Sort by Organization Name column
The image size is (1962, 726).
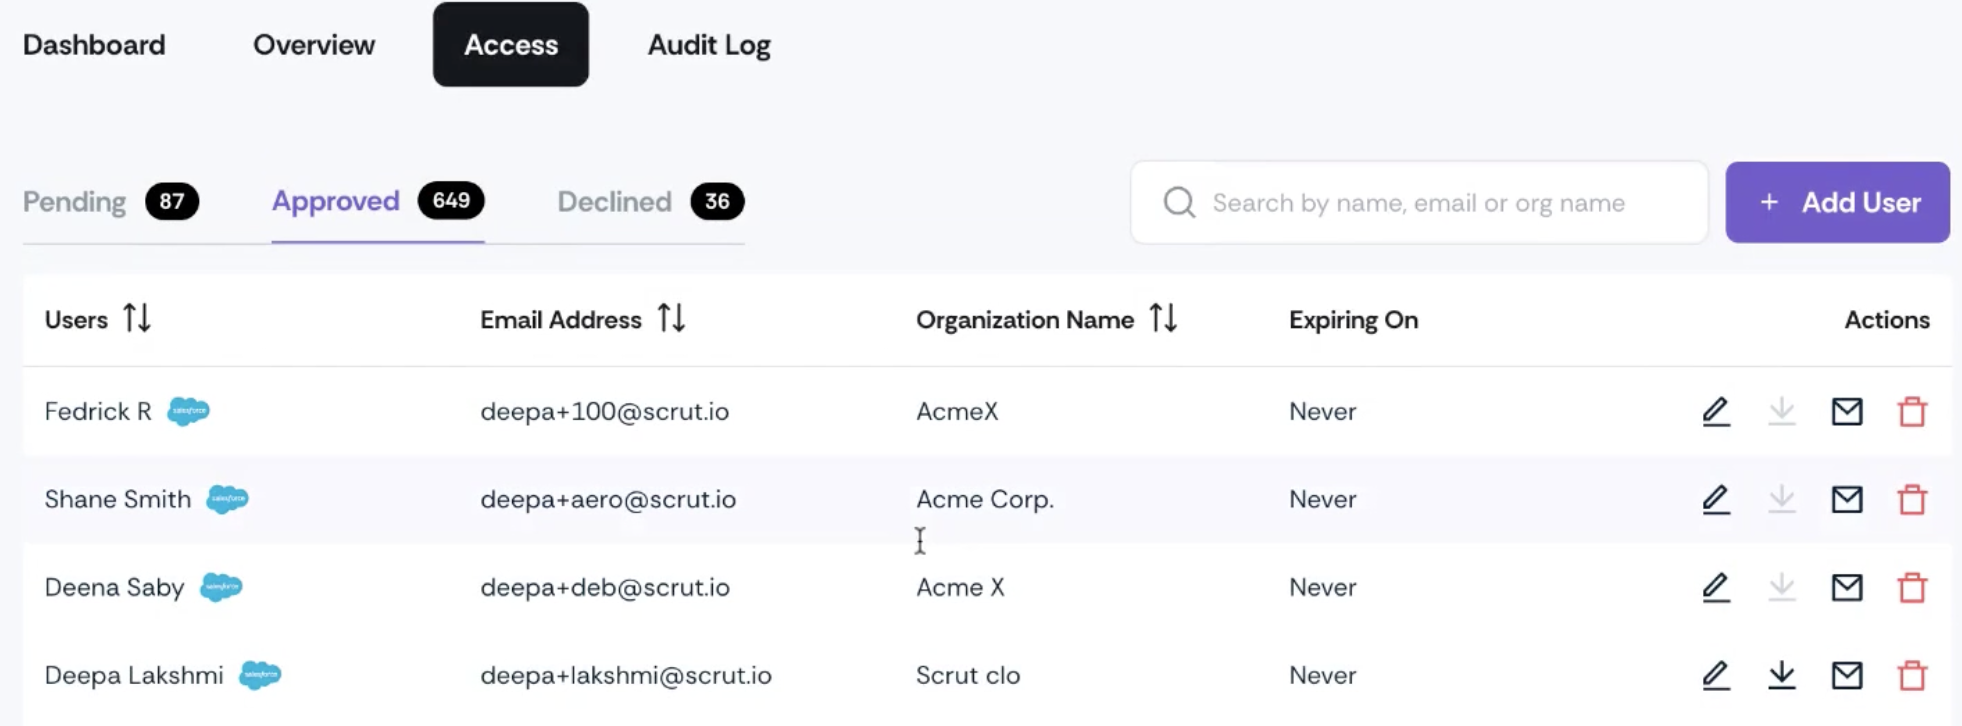[x=1163, y=319]
